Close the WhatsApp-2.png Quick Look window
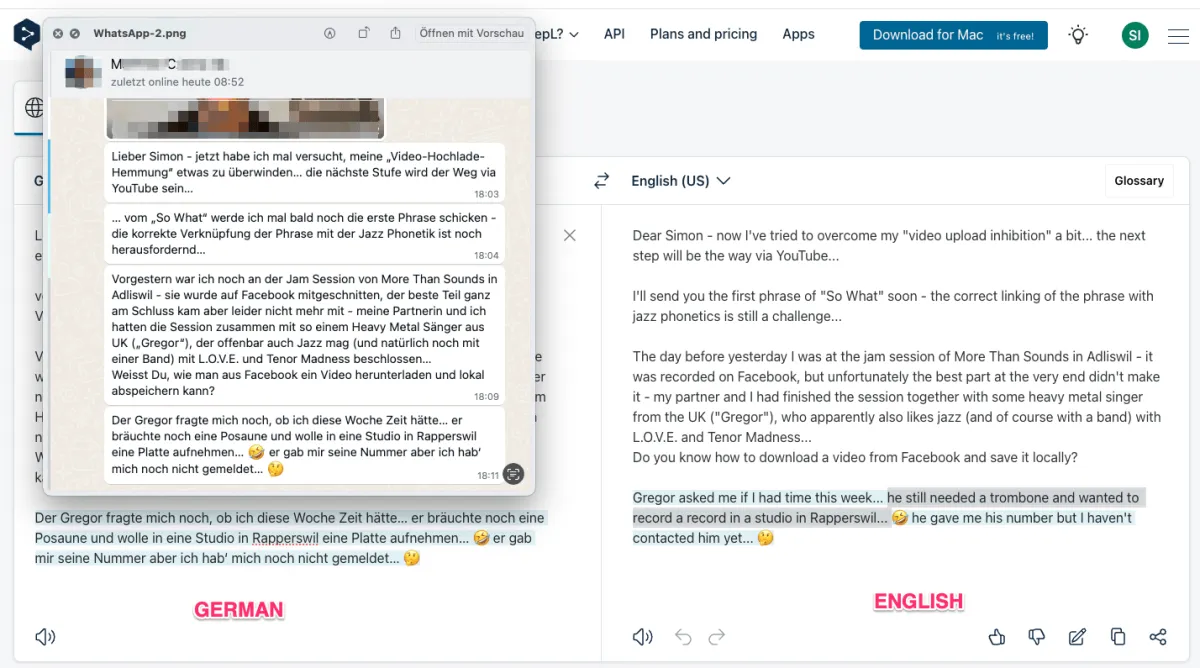1200x668 pixels. click(x=58, y=34)
